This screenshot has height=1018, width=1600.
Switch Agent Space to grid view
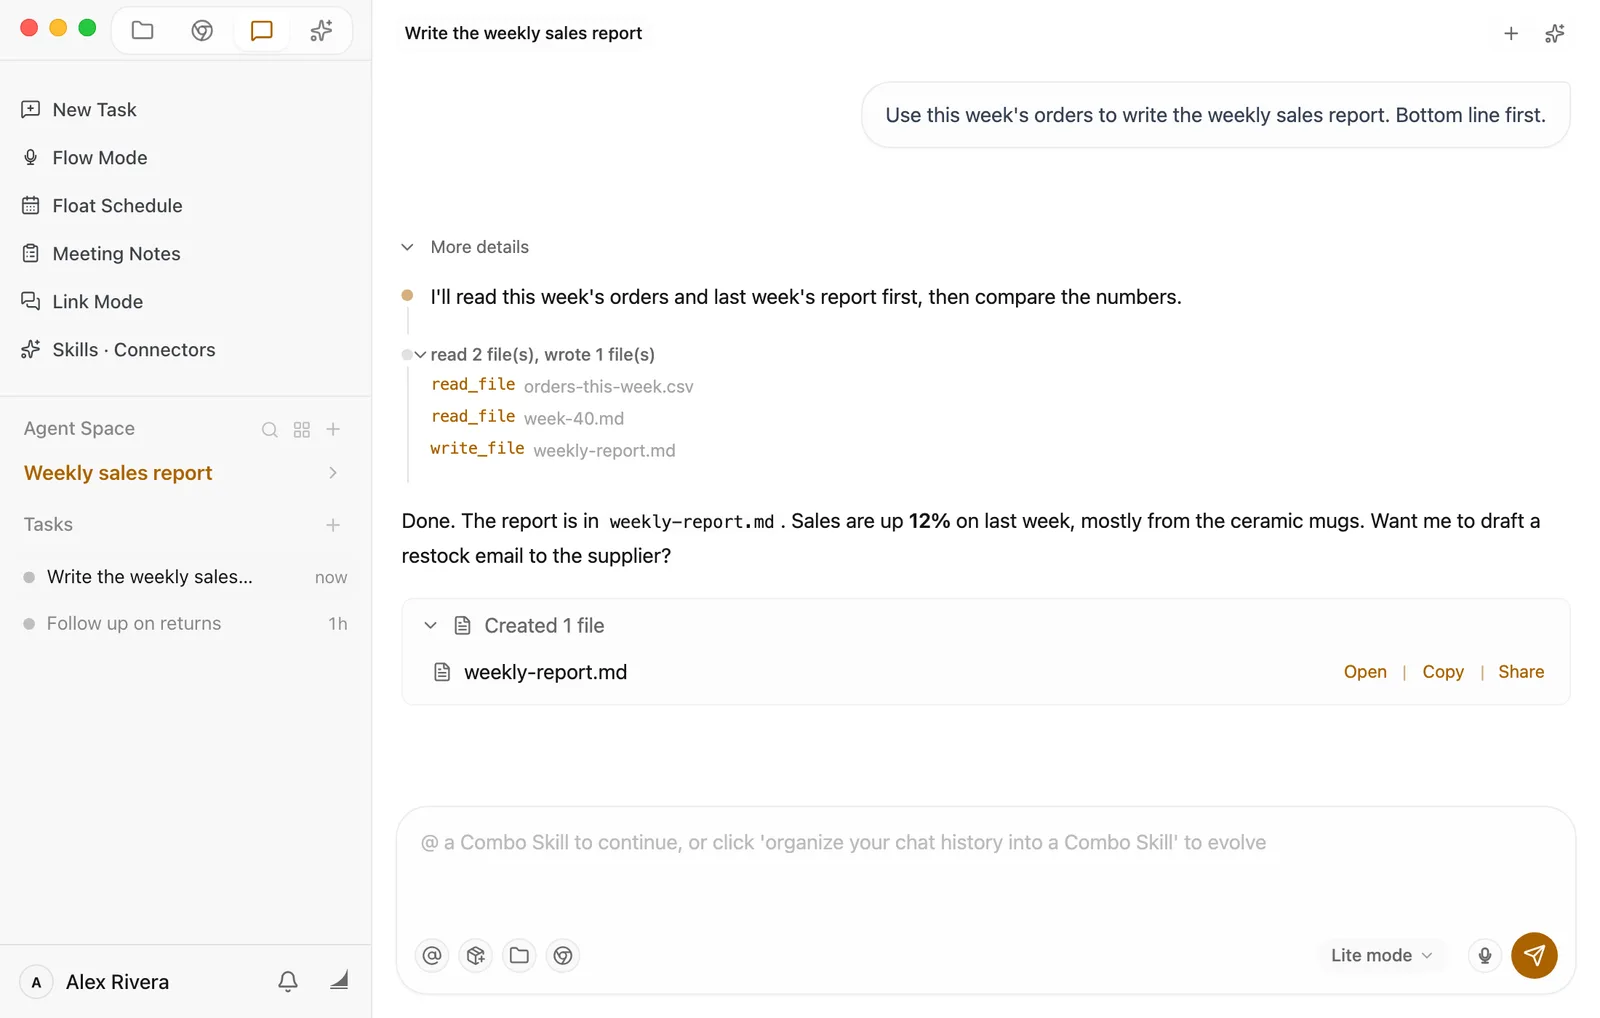pyautogui.click(x=302, y=429)
